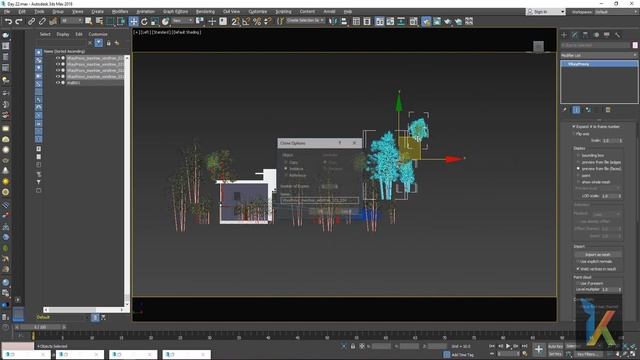
Task: Enable Use explicit normals checkbox
Action: (x=578, y=262)
